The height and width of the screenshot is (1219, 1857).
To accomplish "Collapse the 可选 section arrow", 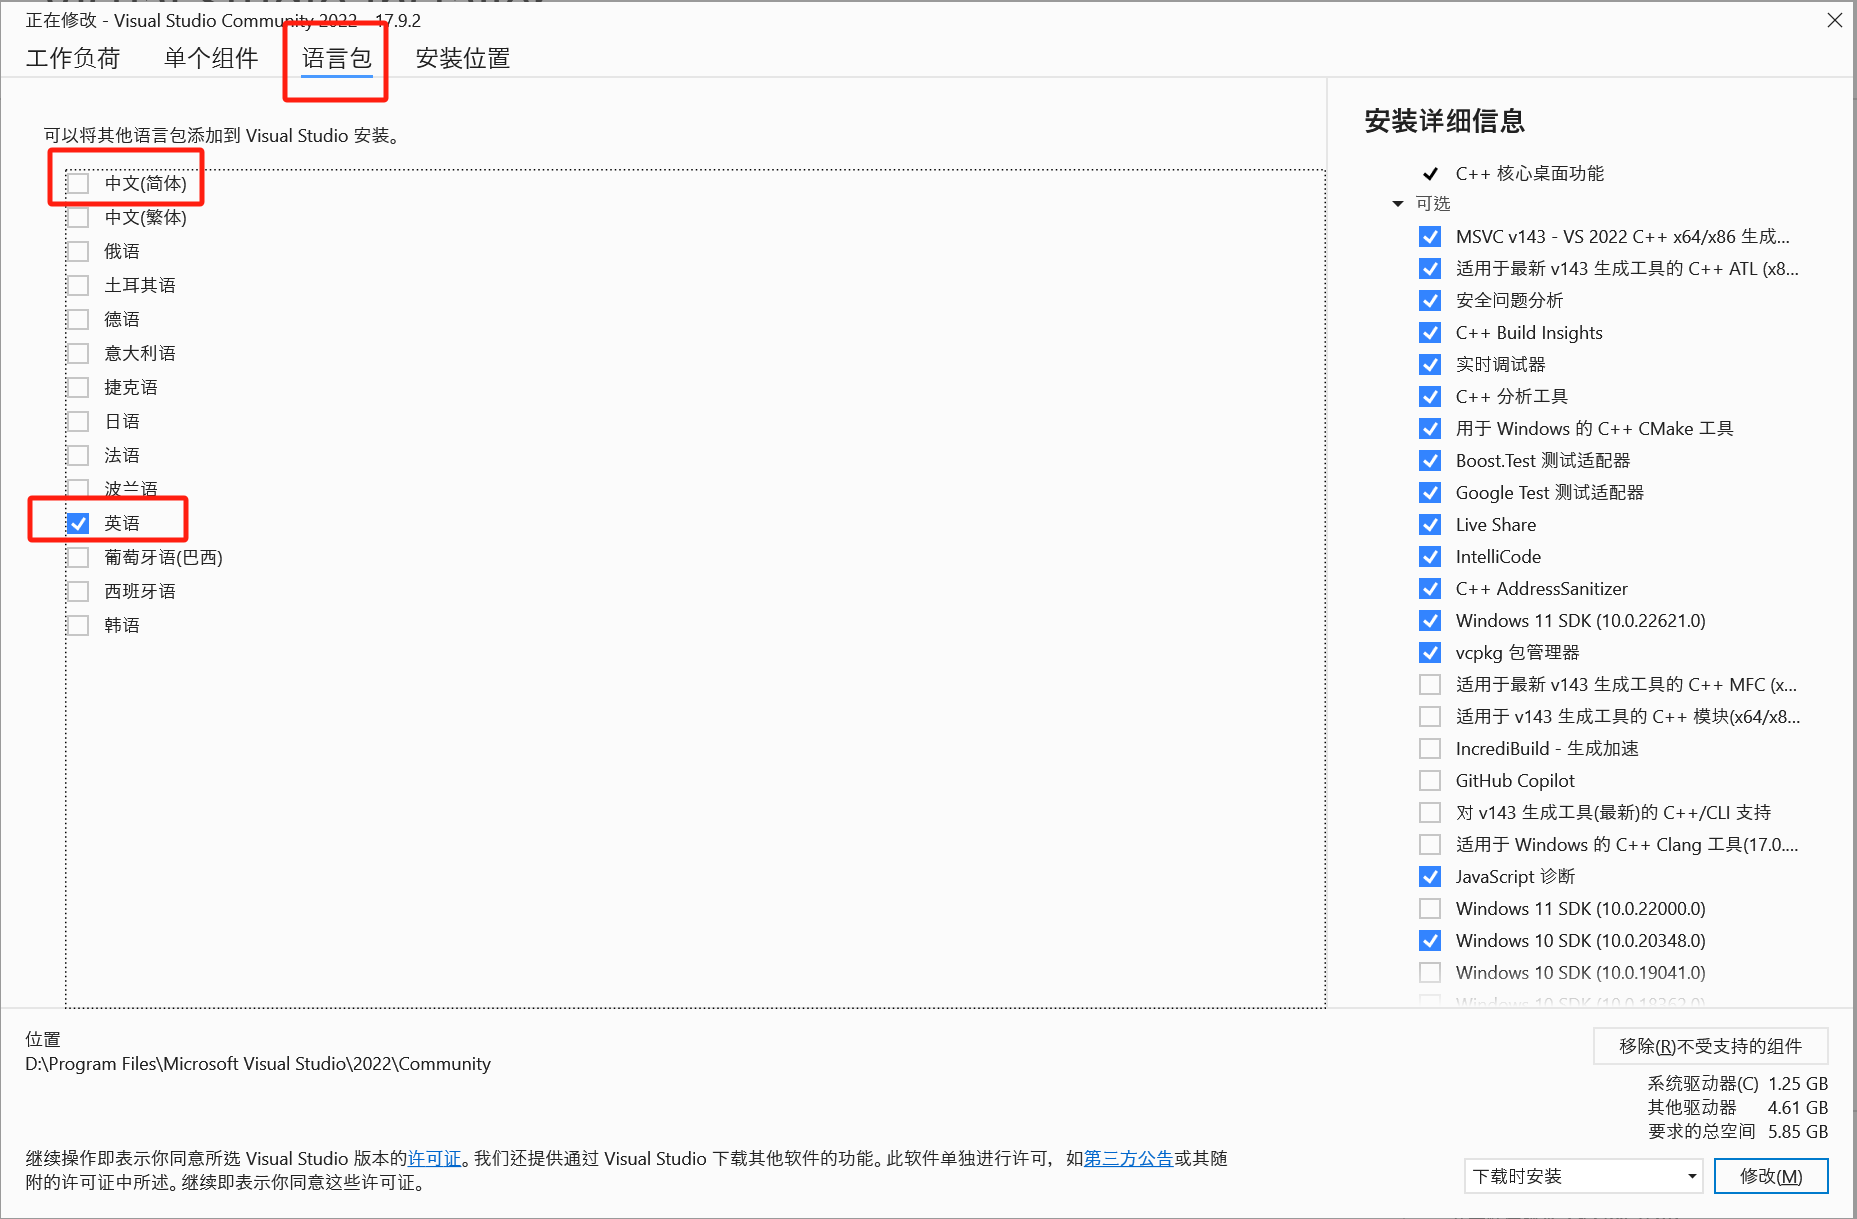I will 1398,204.
